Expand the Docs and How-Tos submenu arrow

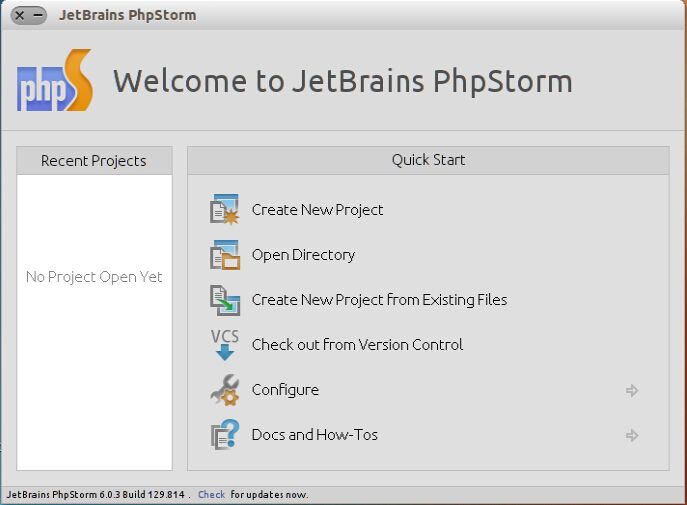click(x=632, y=435)
